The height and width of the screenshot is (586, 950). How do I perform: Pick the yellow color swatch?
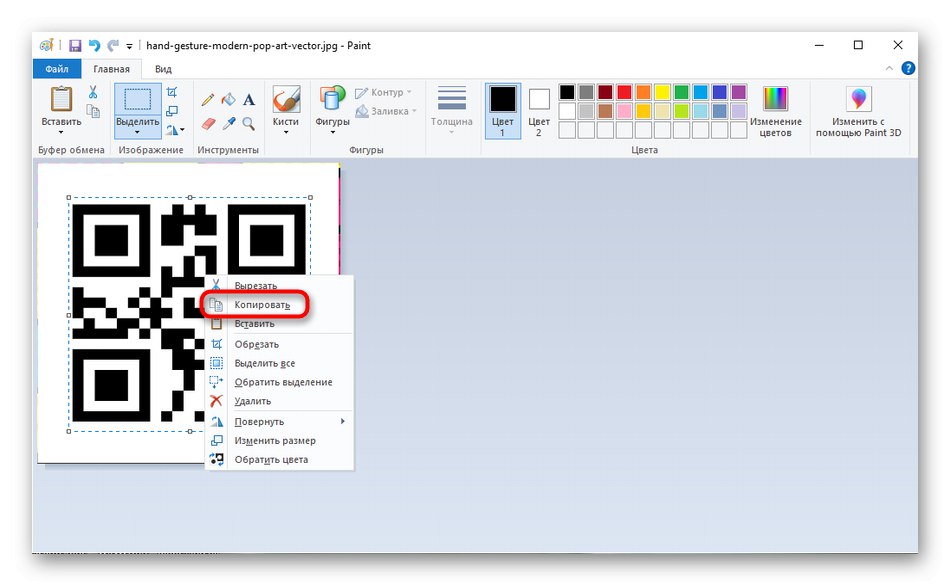point(662,92)
